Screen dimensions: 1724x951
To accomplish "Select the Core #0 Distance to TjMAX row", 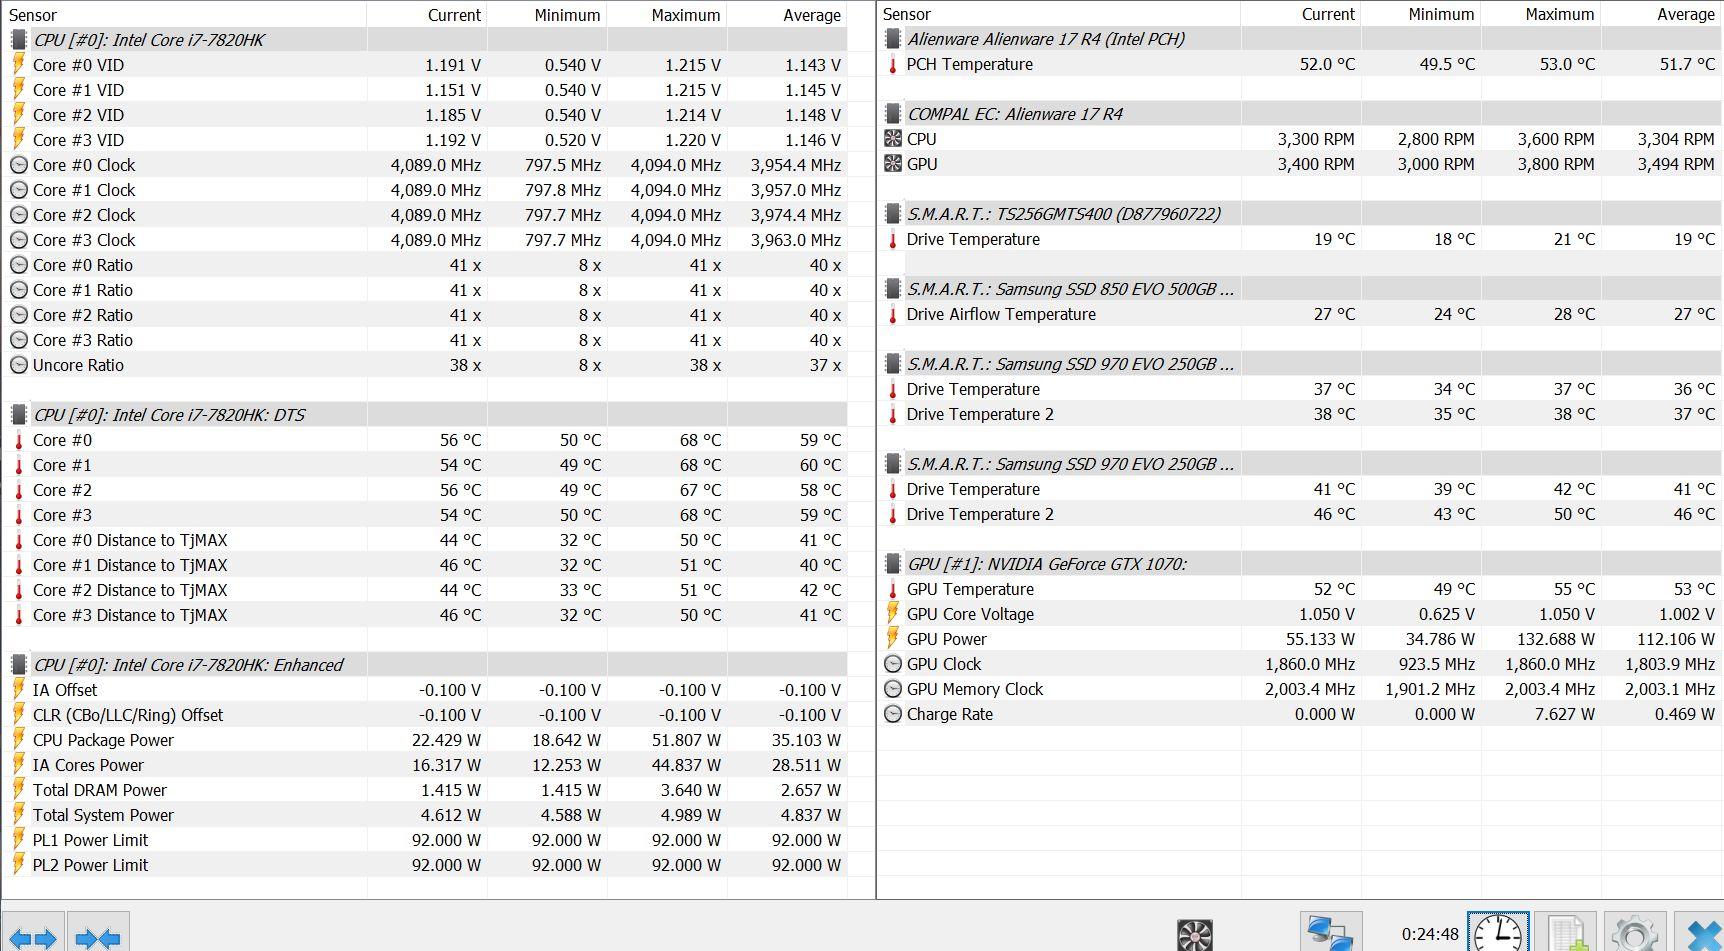I will point(426,540).
